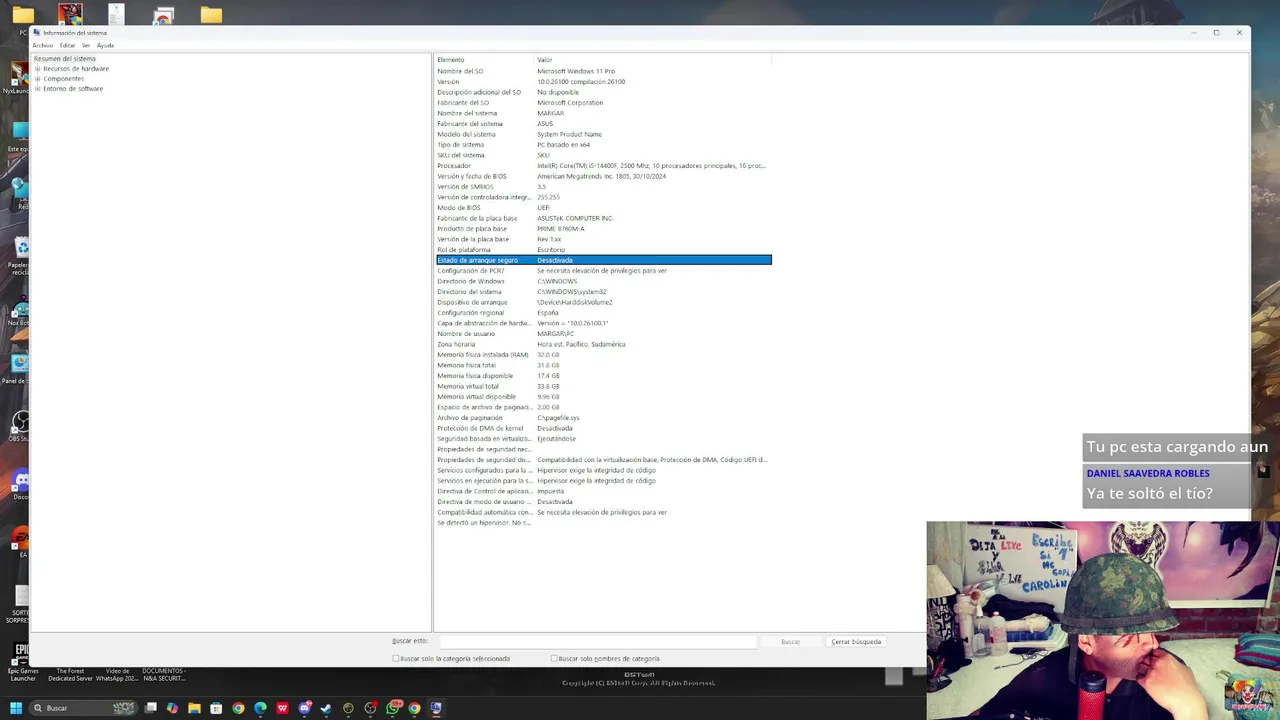
Task: Launch Copilot from the taskbar
Action: [x=172, y=708]
